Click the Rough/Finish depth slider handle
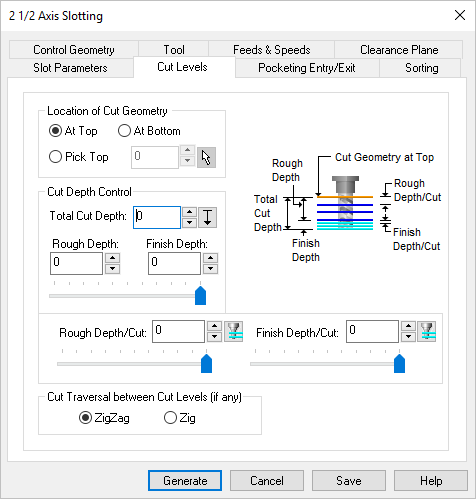Screen dimensions: 476x499 pyautogui.click(x=200, y=295)
